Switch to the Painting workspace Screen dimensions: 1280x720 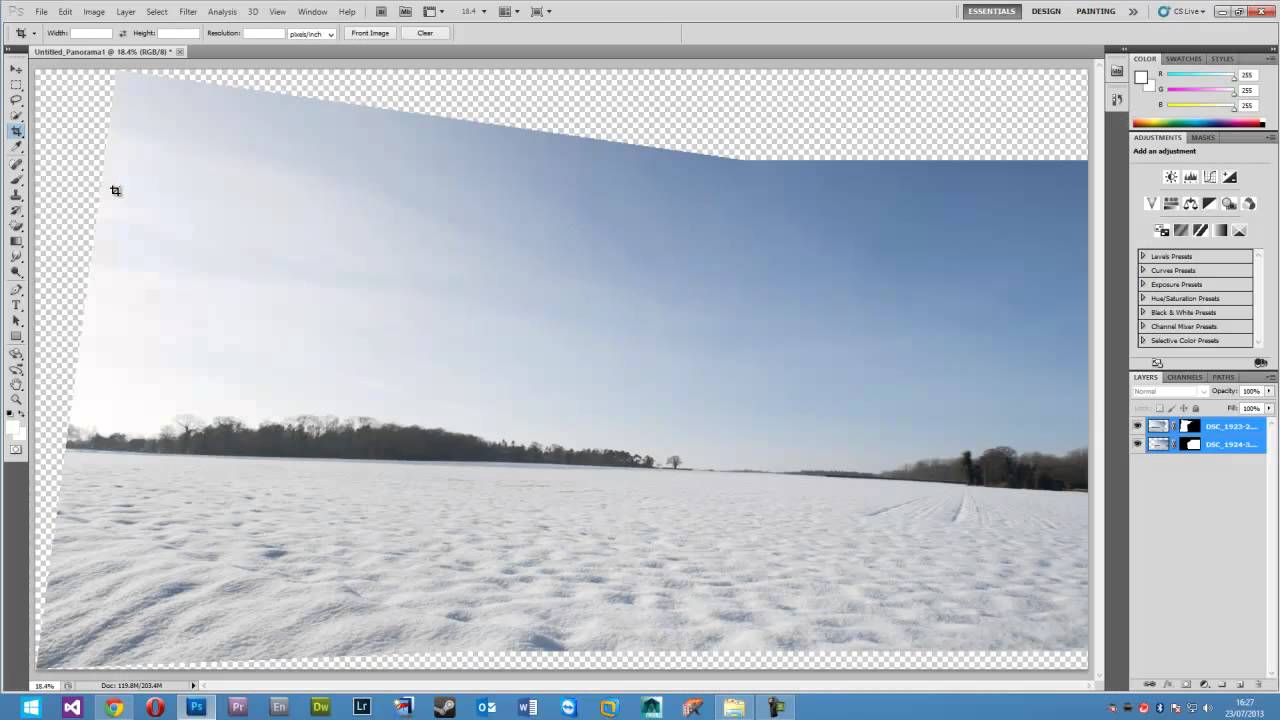(x=1096, y=11)
